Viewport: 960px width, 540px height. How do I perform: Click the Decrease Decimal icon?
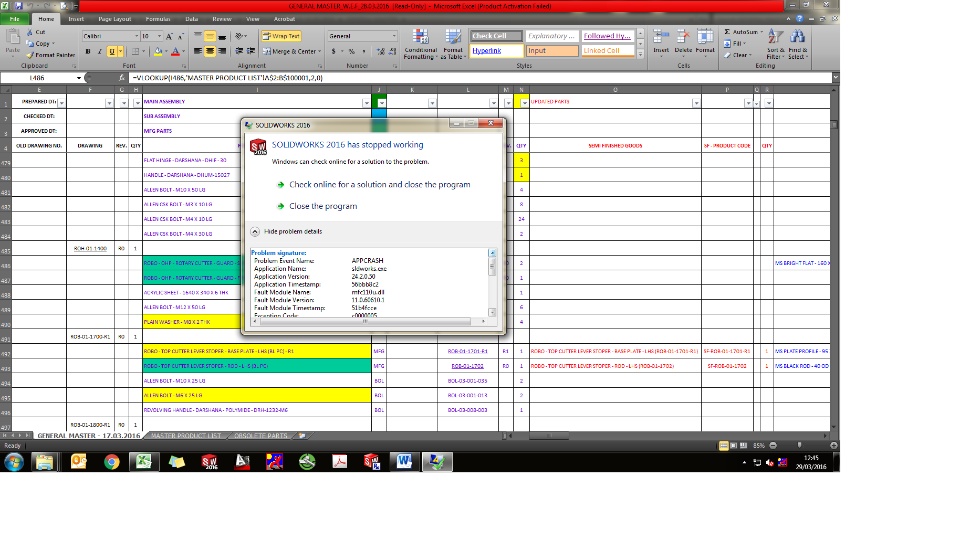[x=392, y=51]
